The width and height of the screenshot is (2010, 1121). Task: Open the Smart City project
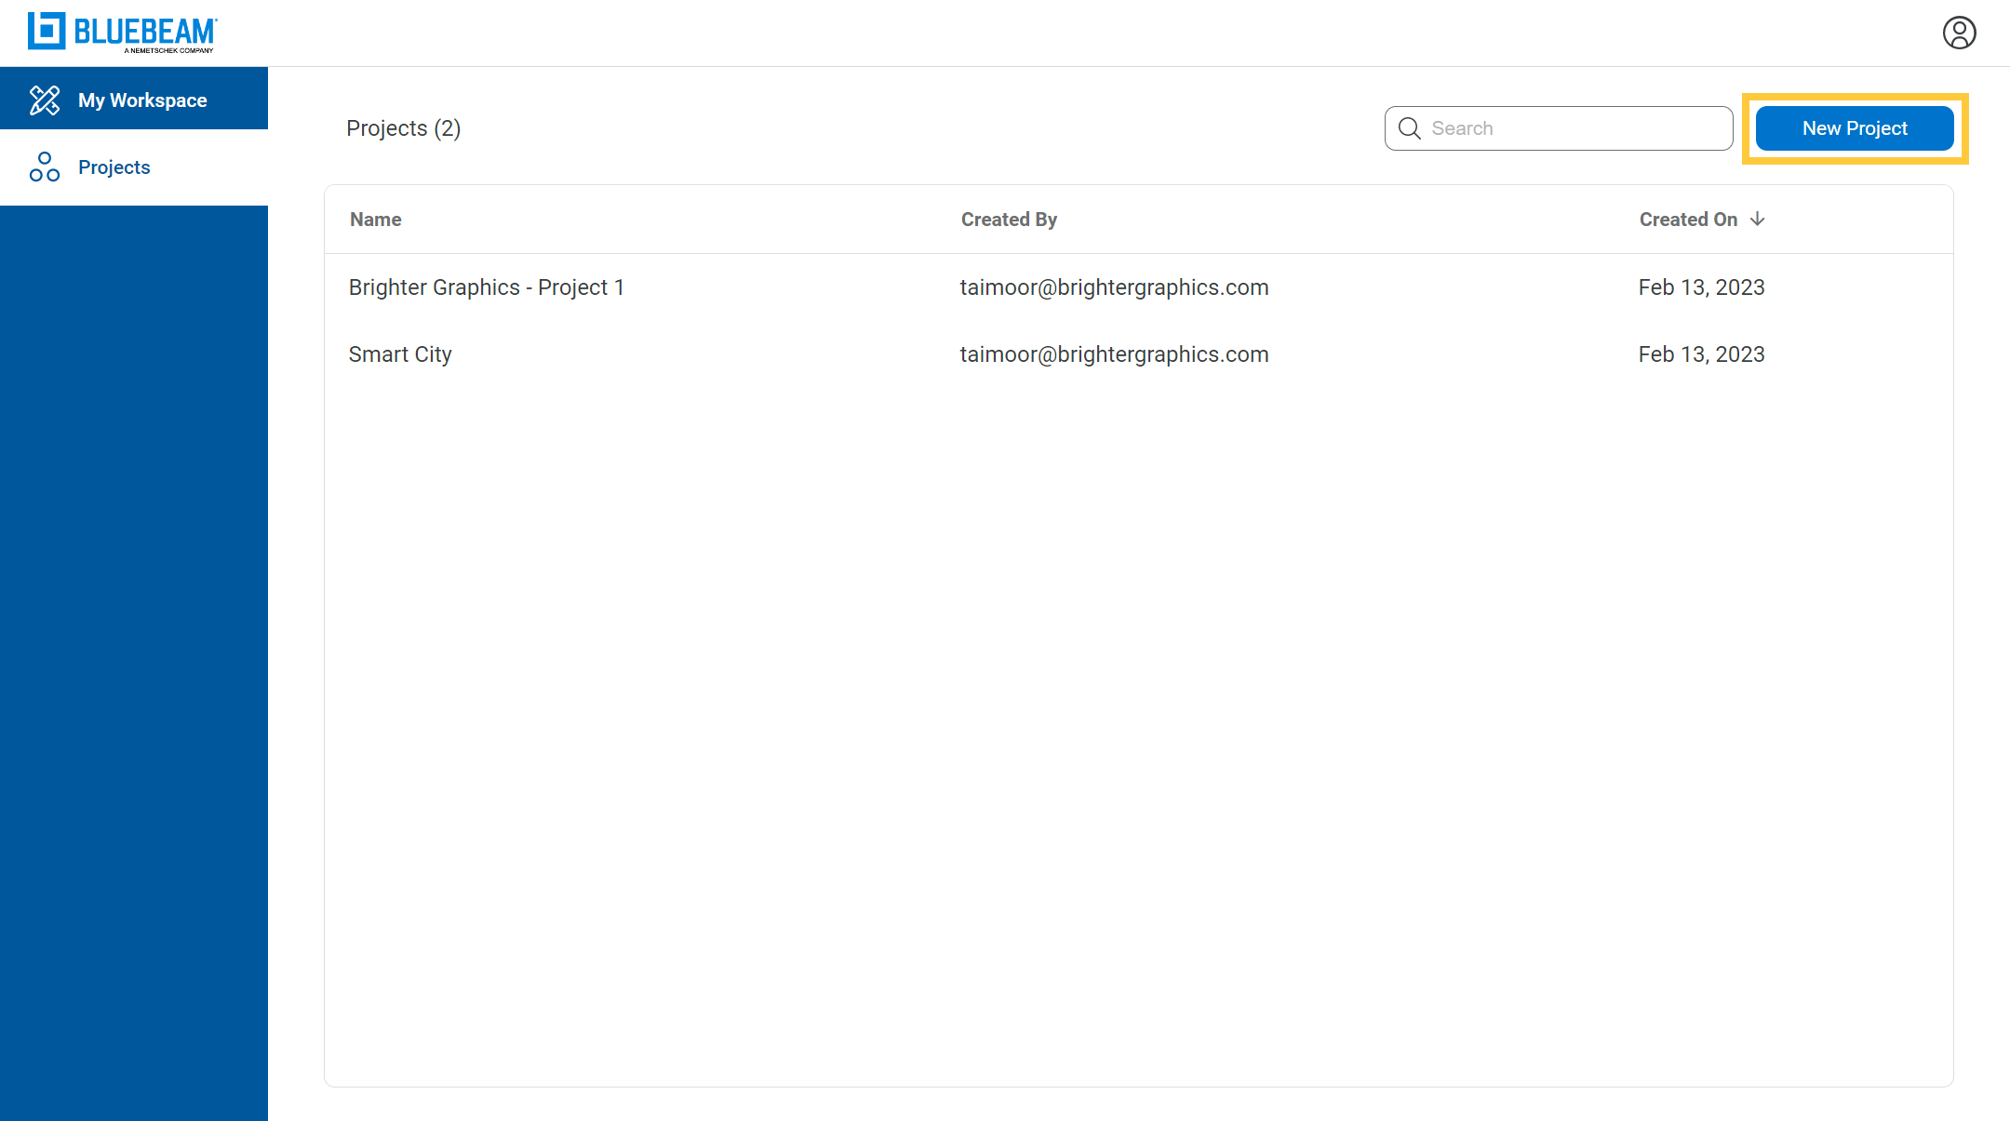click(400, 354)
